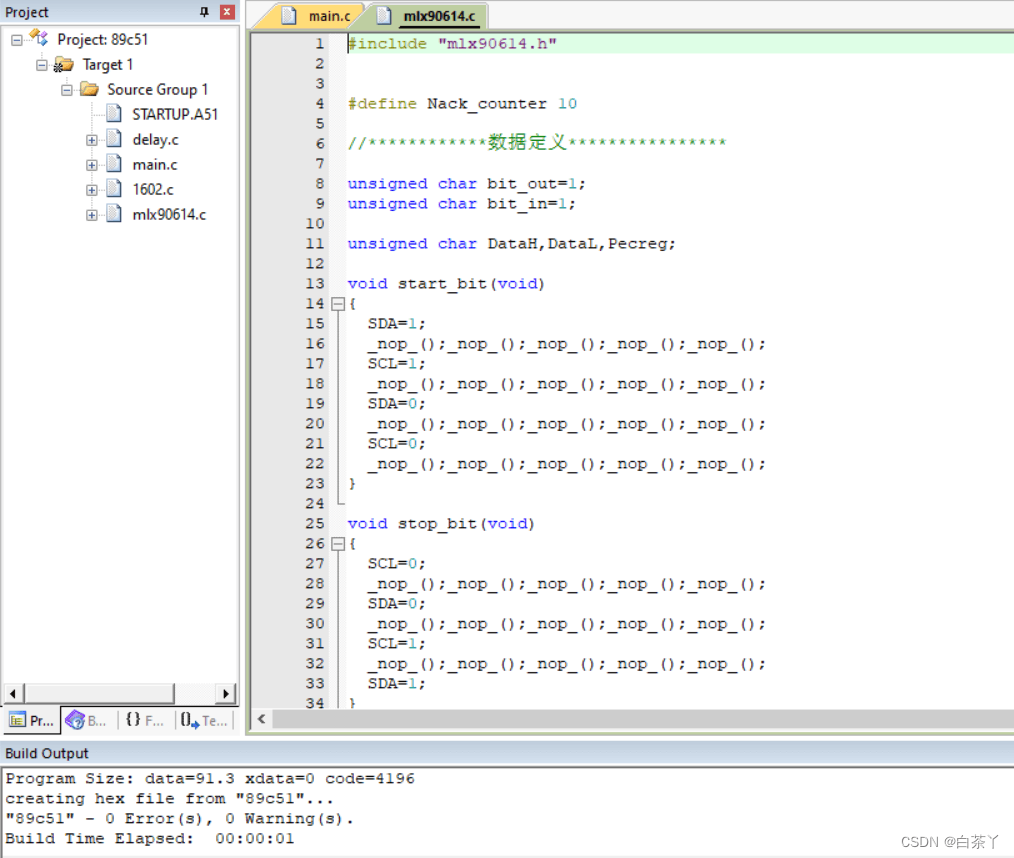1014x858 pixels.
Task: Select delay.c in the project tree
Action: pyautogui.click(x=155, y=140)
